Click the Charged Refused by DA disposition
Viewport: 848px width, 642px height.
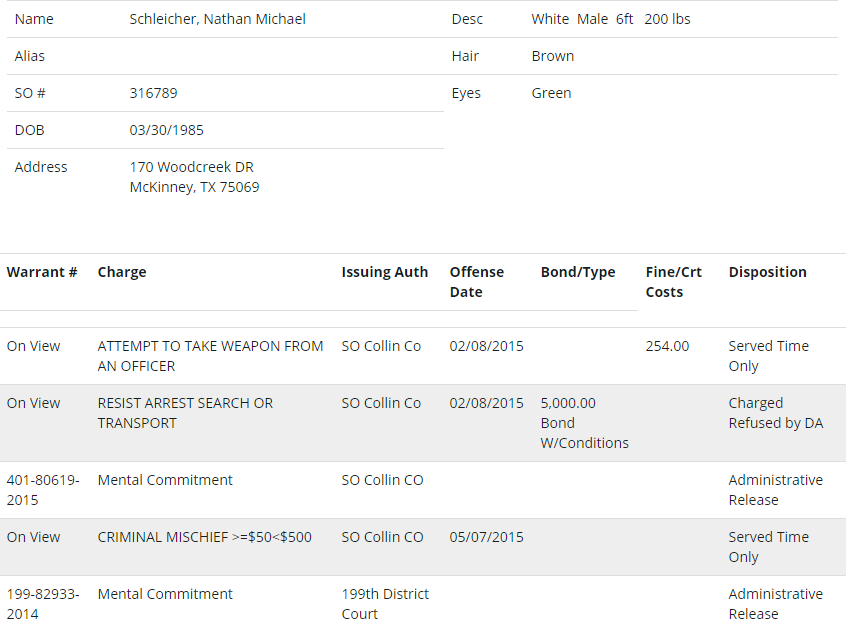point(776,413)
